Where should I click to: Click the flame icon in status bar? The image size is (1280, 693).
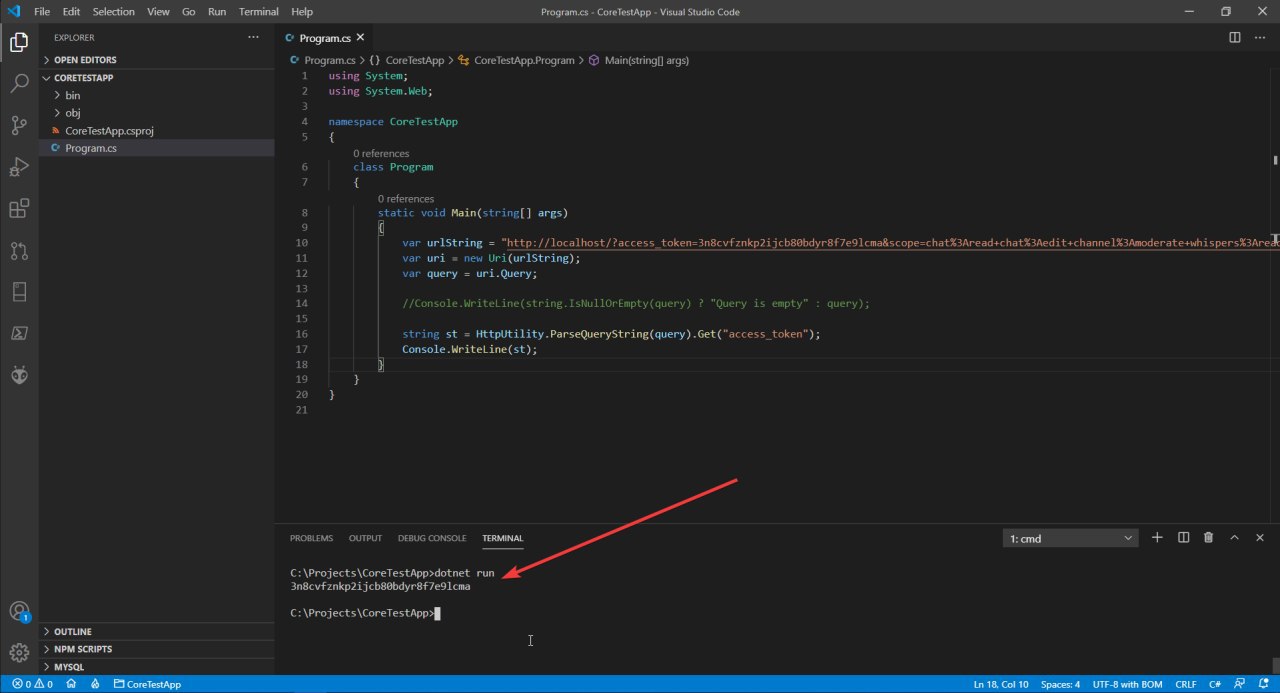pos(95,684)
